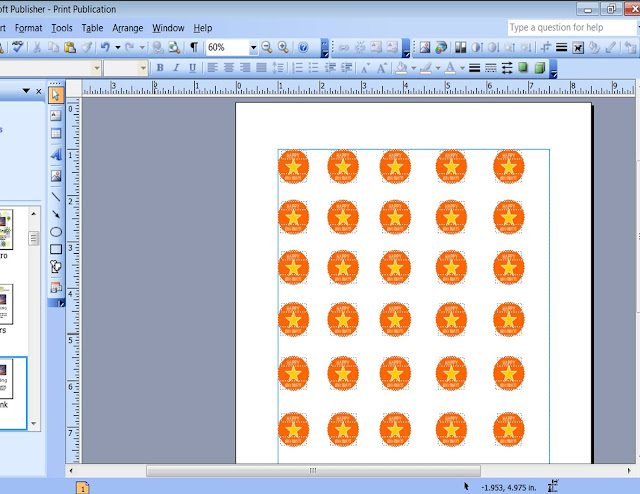Insert picture from picture toolbar
The image size is (640, 494).
pos(424,47)
